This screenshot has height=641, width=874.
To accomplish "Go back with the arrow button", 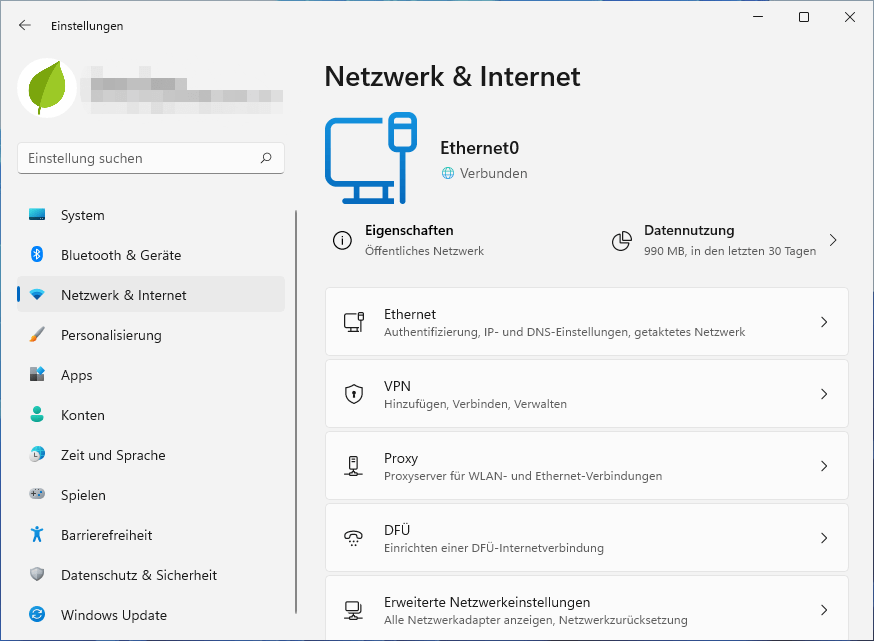I will pyautogui.click(x=25, y=25).
